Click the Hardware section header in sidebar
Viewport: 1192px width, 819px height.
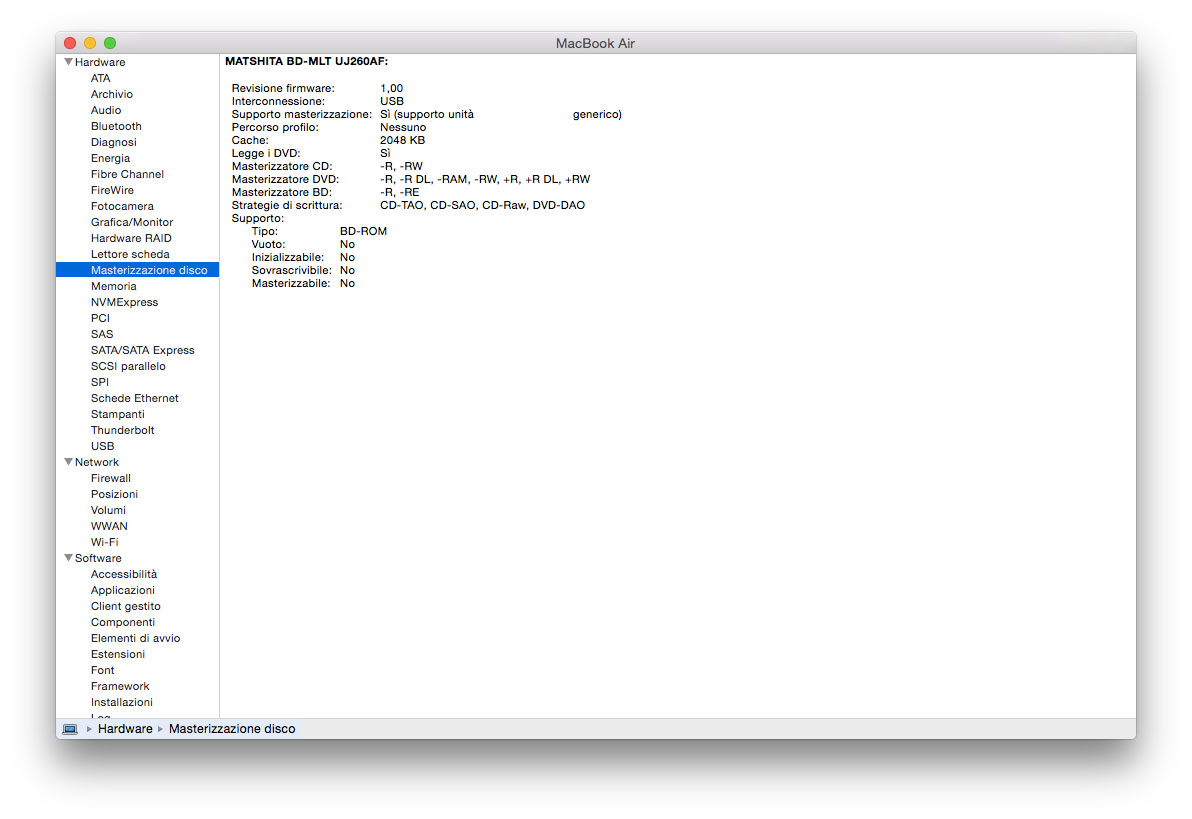coord(100,62)
